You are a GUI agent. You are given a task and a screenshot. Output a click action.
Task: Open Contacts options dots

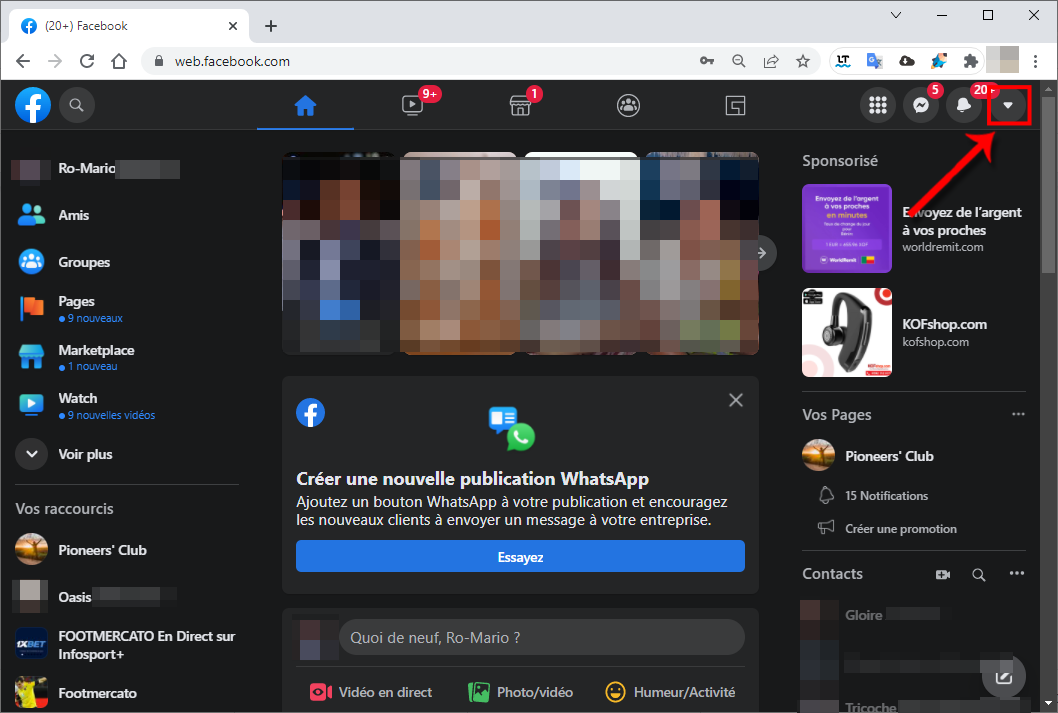click(1017, 573)
